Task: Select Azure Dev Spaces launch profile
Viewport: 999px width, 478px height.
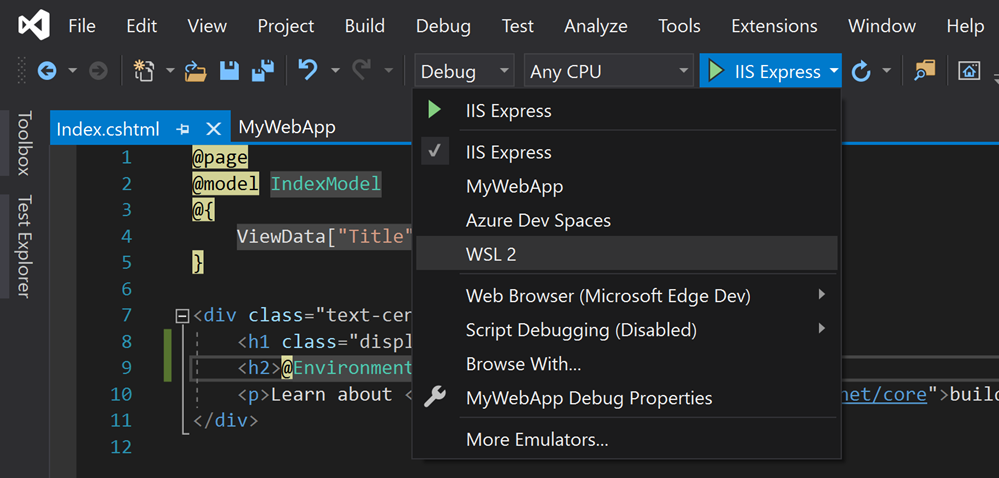Action: (x=627, y=221)
